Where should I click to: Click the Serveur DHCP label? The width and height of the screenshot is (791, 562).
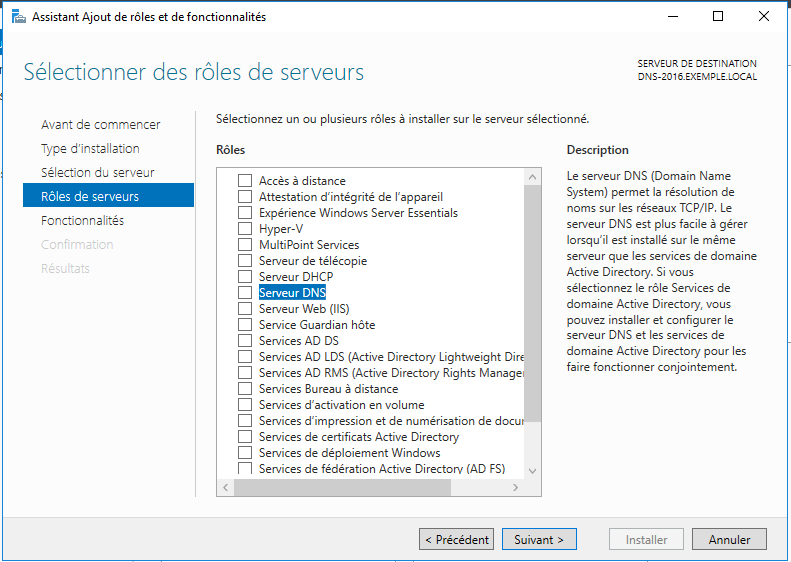tap(296, 276)
